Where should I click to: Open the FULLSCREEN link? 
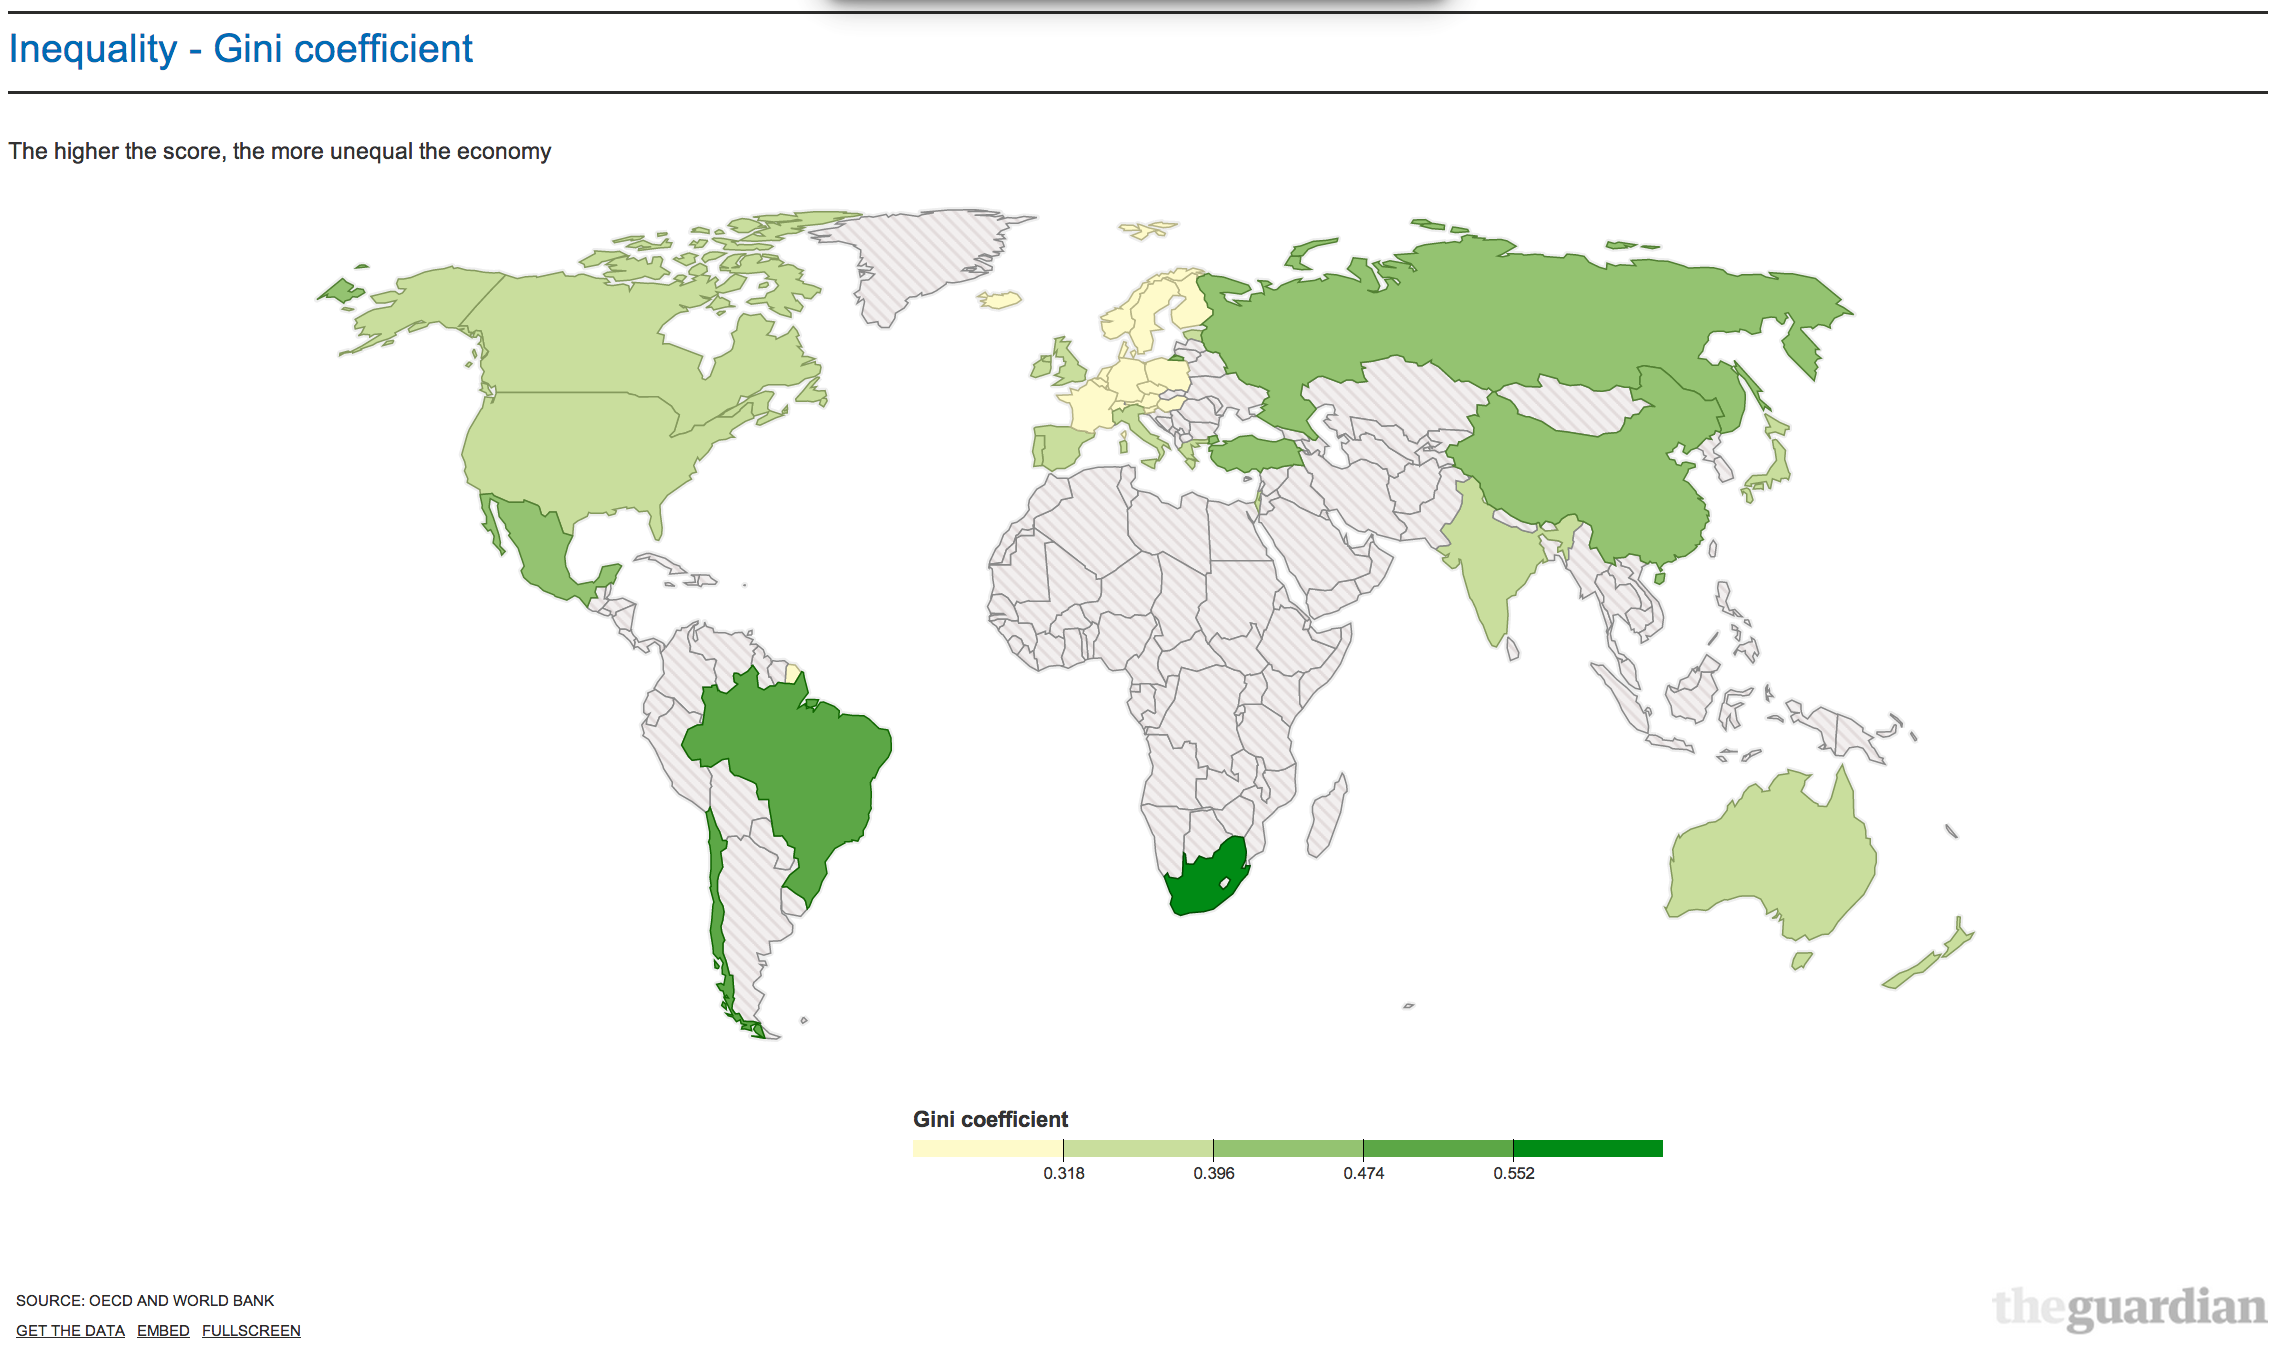(x=251, y=1330)
